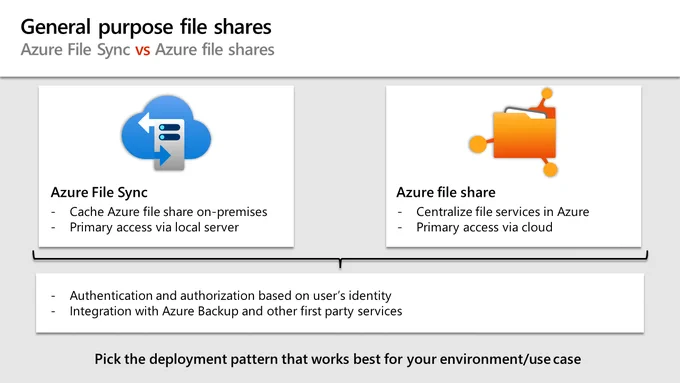Click the Azure File Sync cloud icon
680x383 pixels.
(x=166, y=133)
